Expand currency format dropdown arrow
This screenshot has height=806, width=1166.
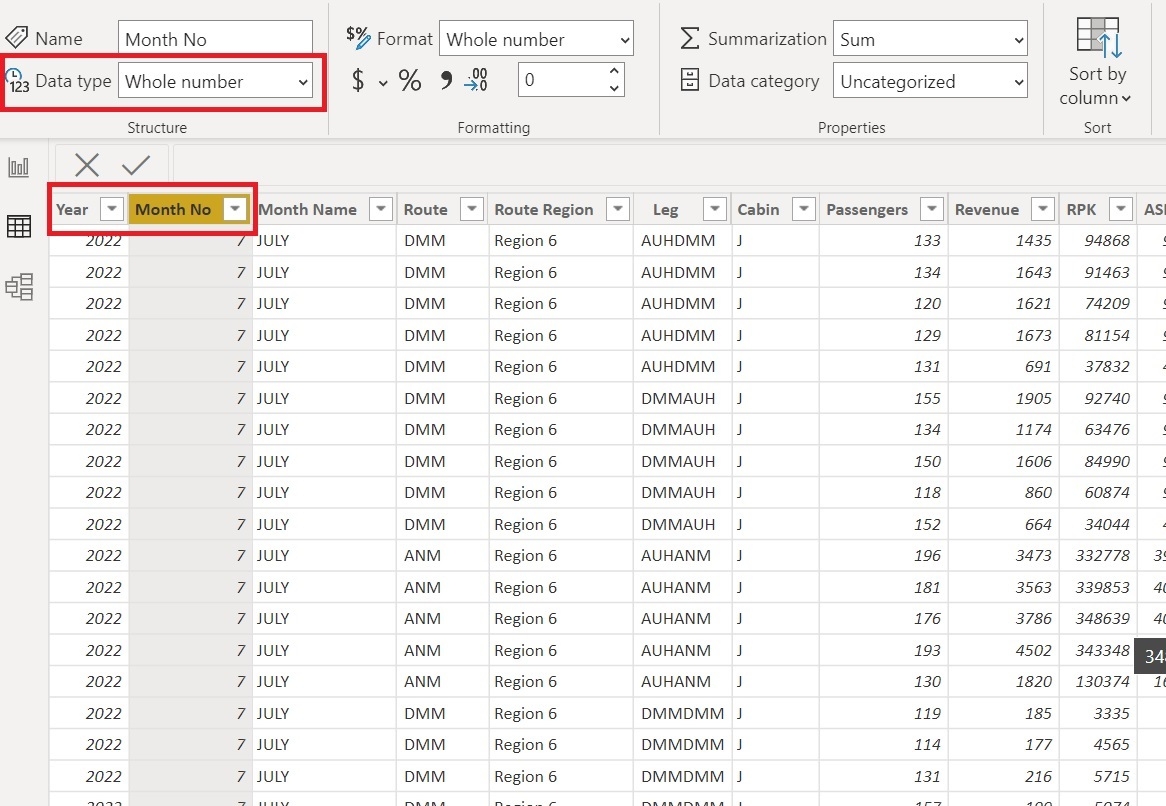[383, 83]
